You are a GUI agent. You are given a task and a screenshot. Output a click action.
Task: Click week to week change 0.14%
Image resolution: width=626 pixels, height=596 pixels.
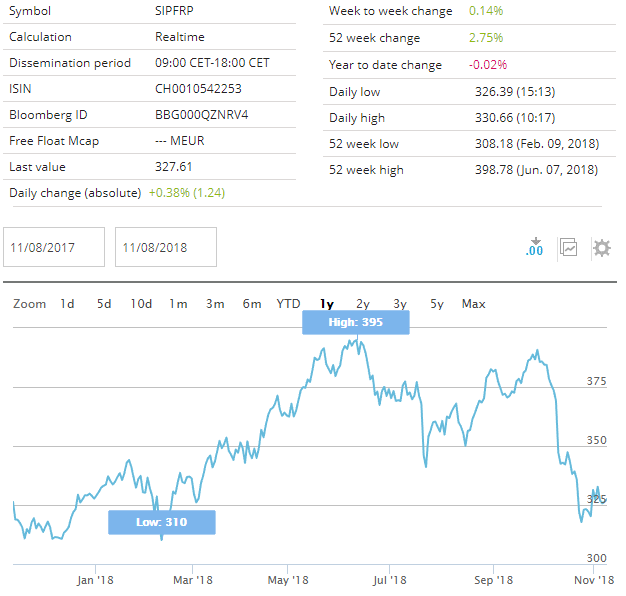pyautogui.click(x=486, y=11)
